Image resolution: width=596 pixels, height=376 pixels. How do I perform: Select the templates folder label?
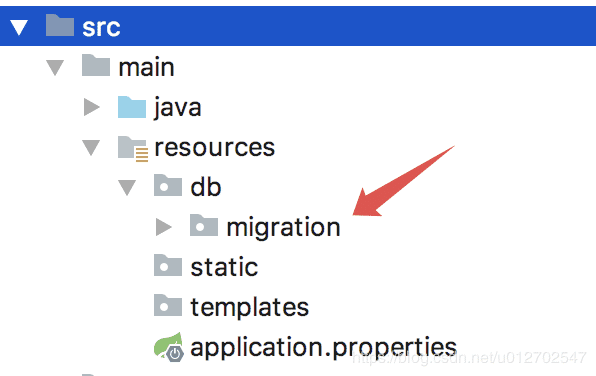coord(250,307)
